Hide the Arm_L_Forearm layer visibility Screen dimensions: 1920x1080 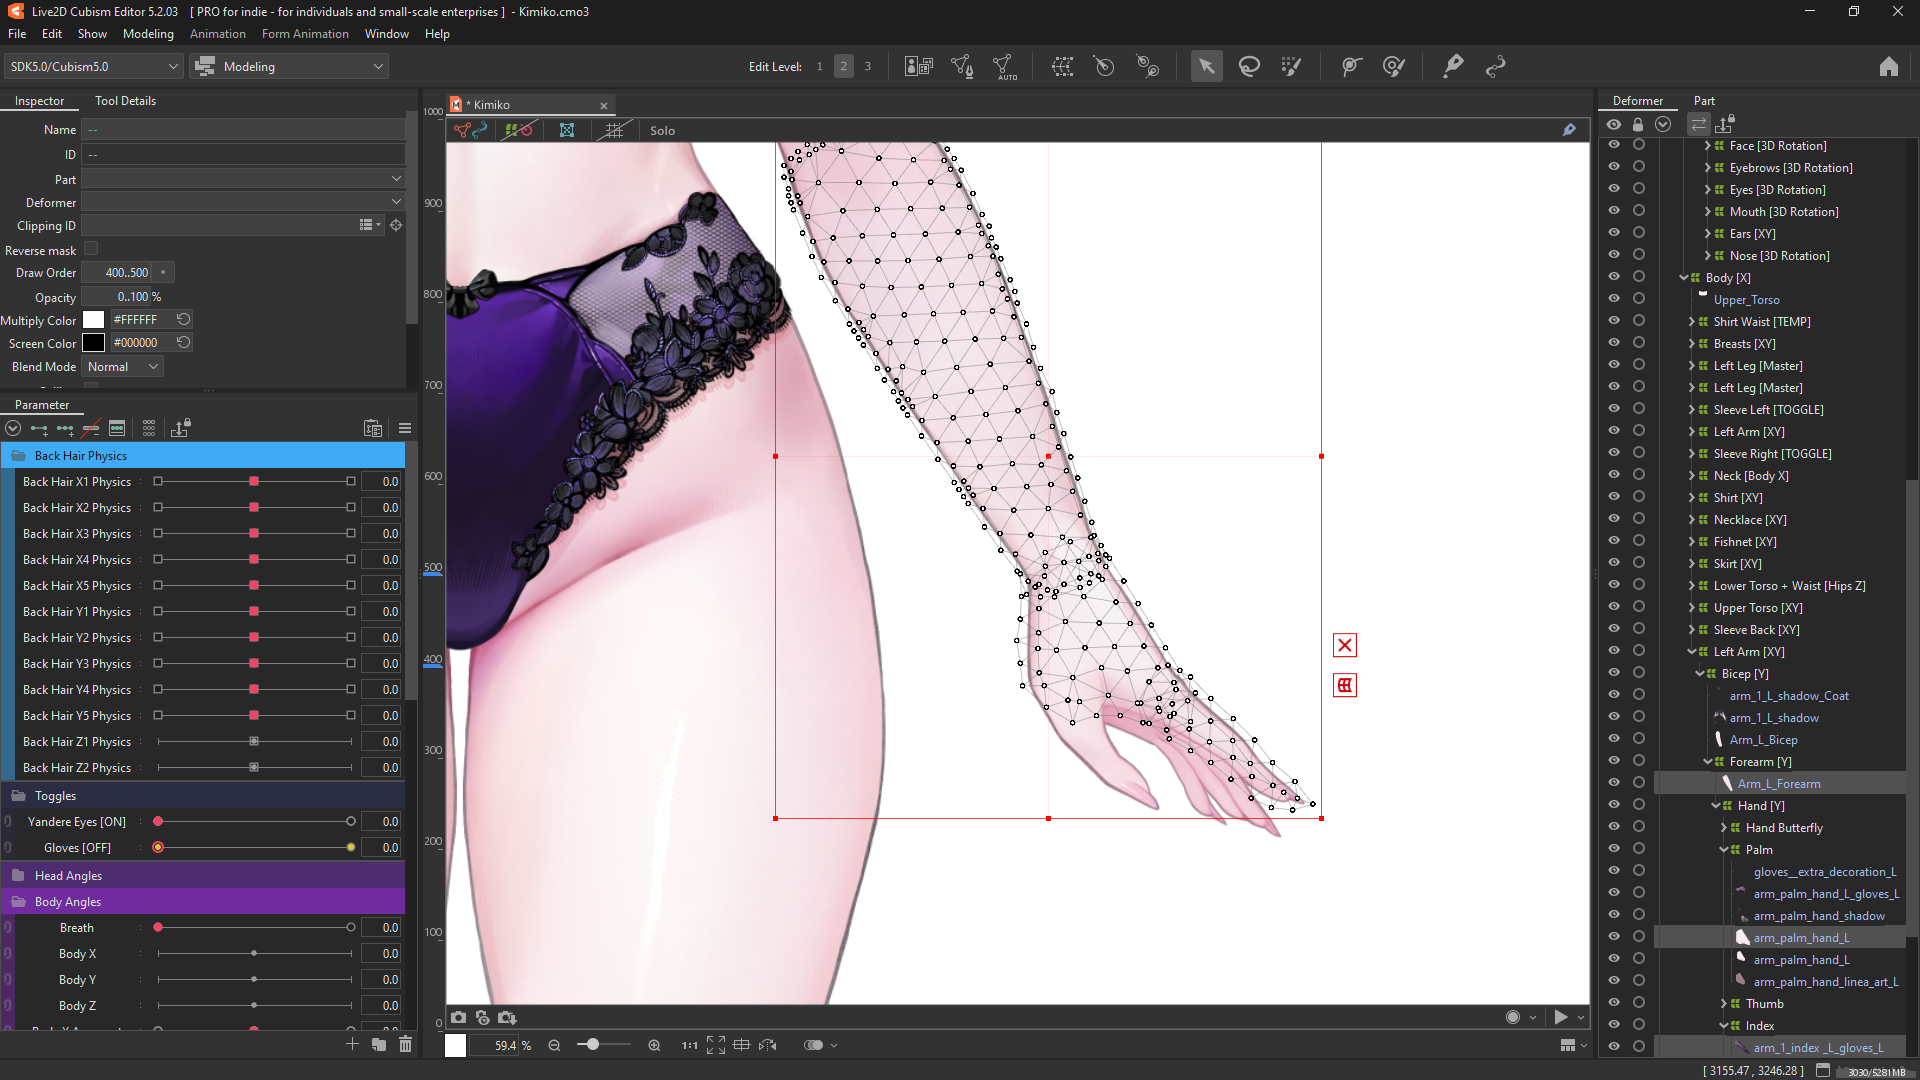1613,783
